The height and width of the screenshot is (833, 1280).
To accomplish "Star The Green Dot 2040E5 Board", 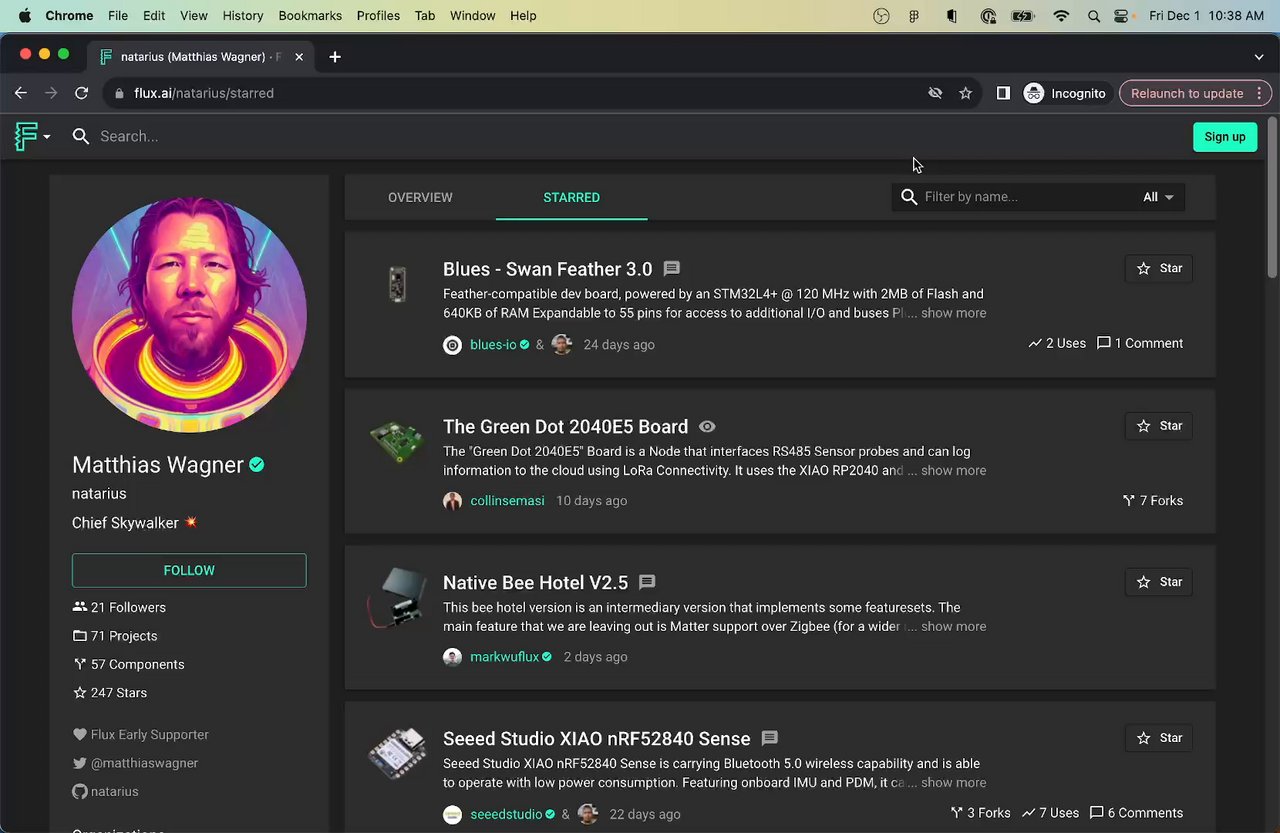I will (x=1158, y=426).
